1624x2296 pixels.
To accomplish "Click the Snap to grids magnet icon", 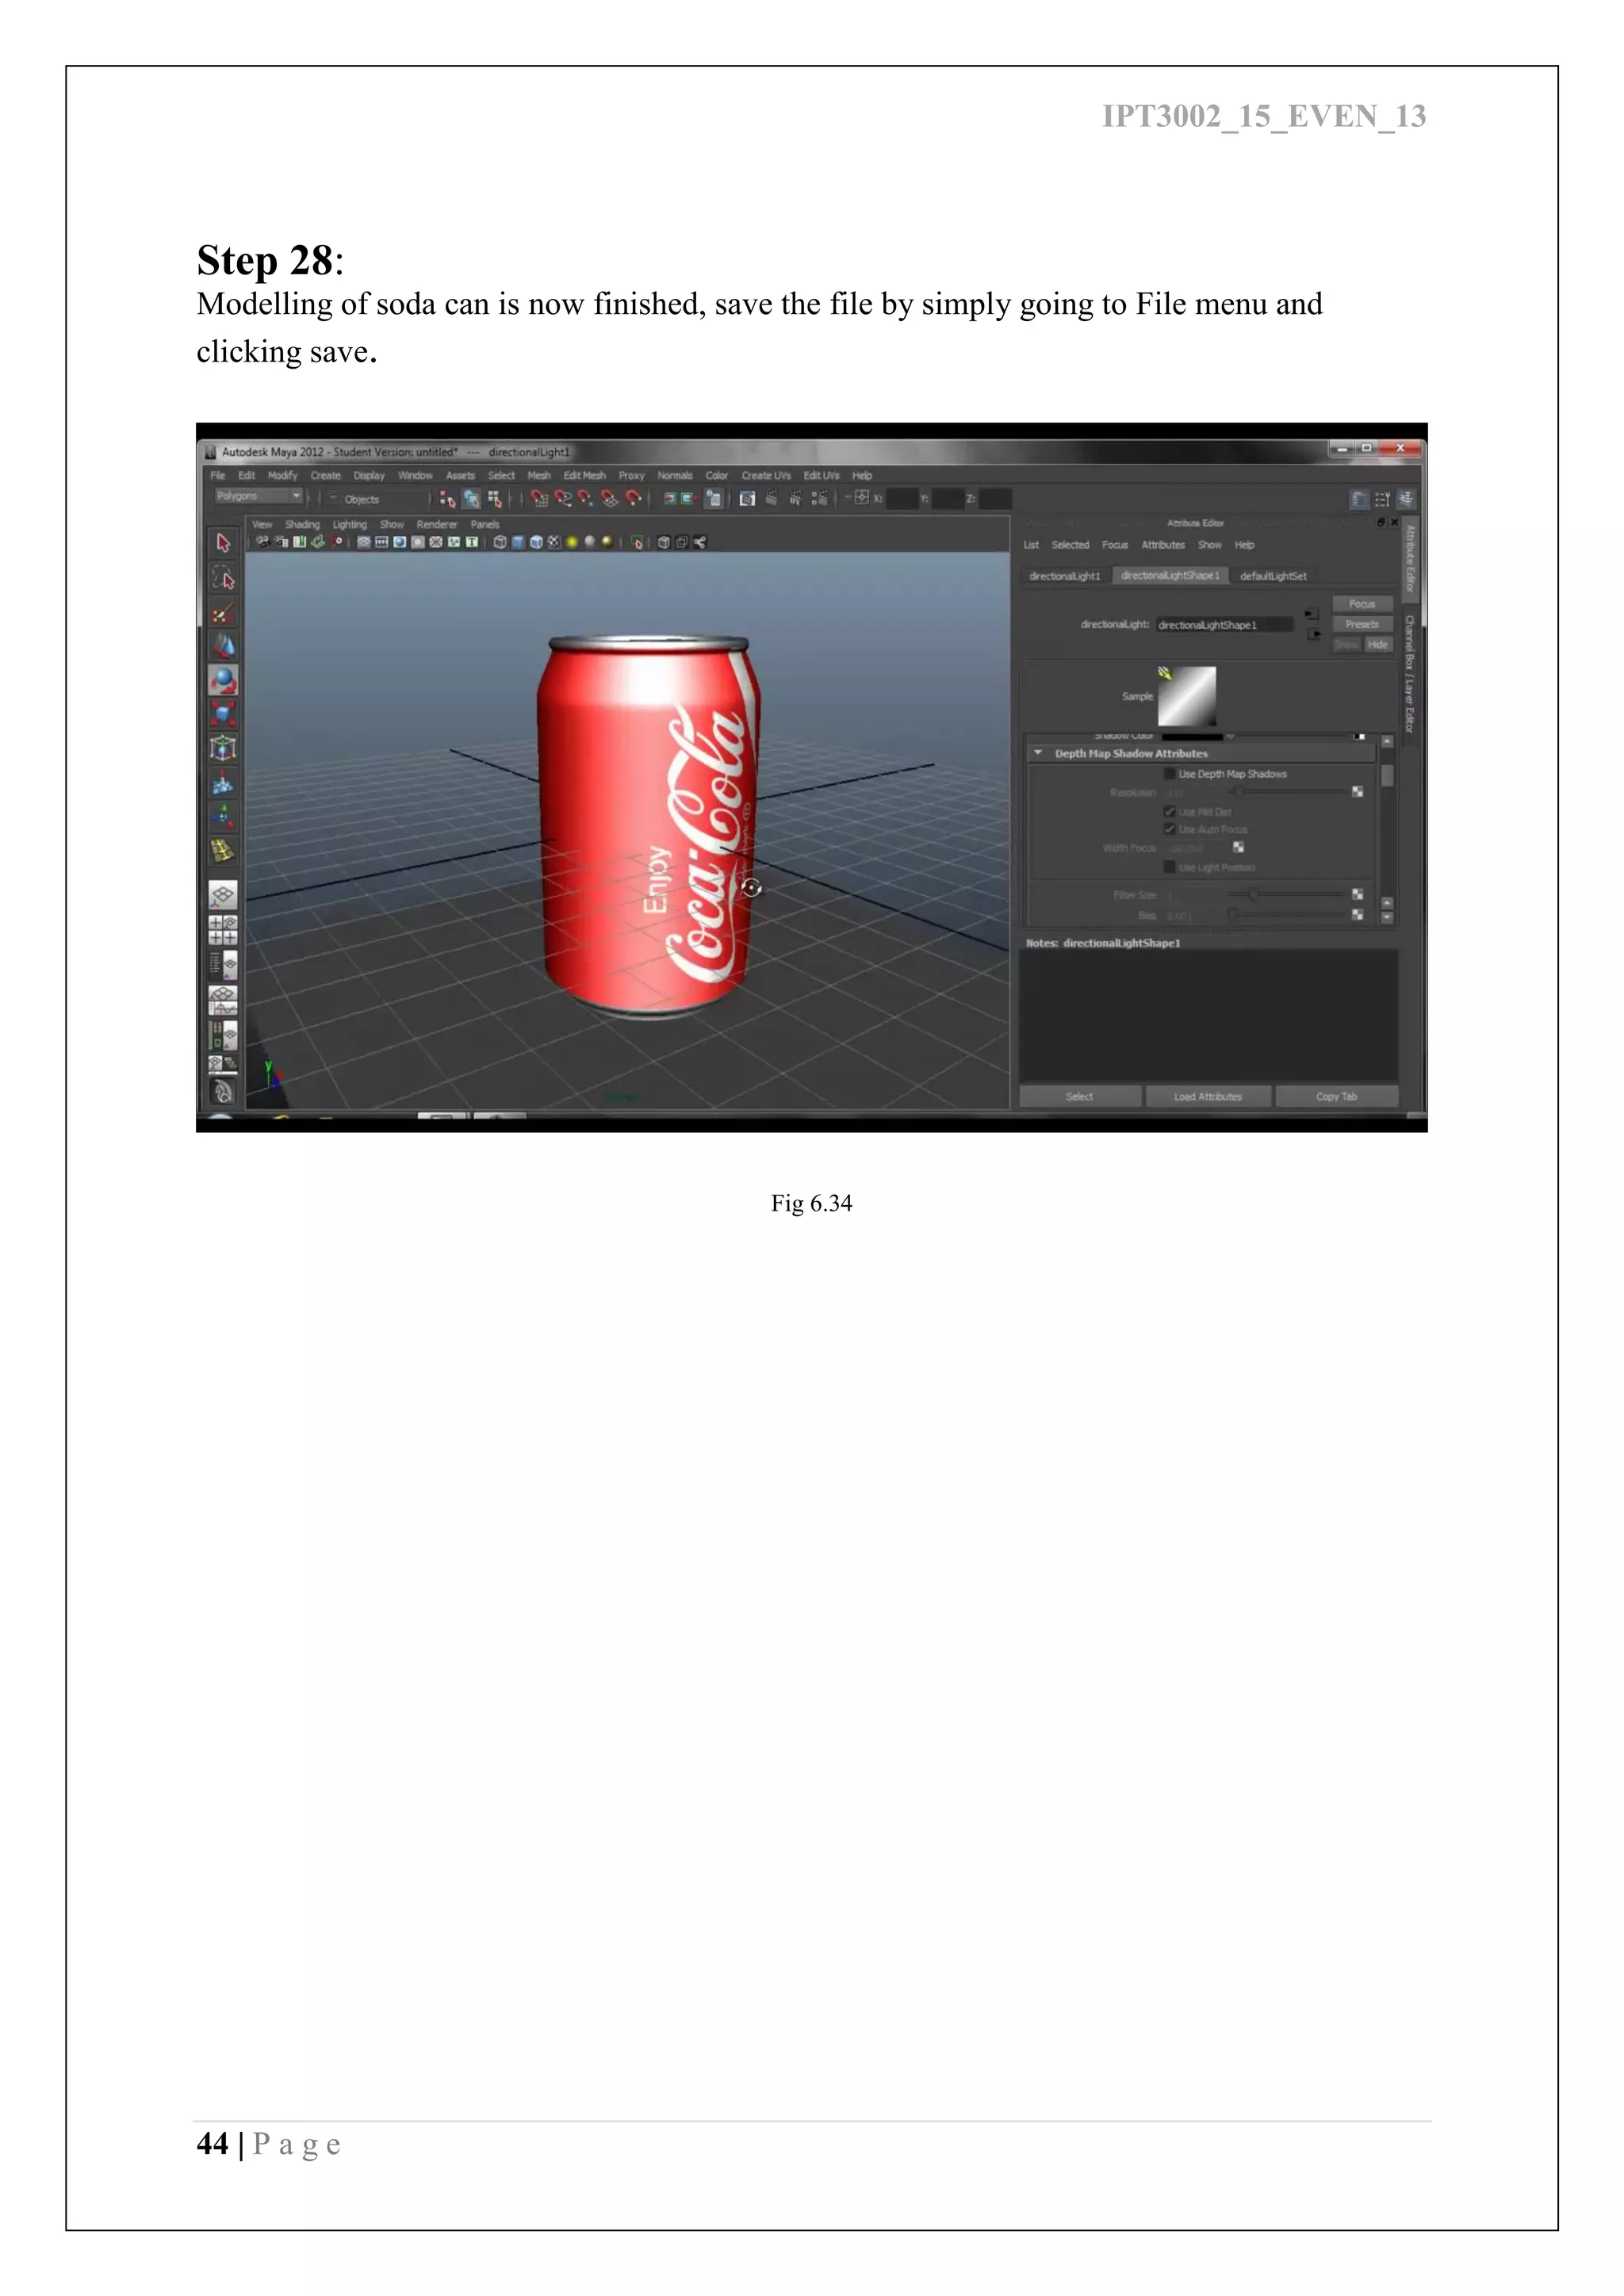I will coord(539,499).
